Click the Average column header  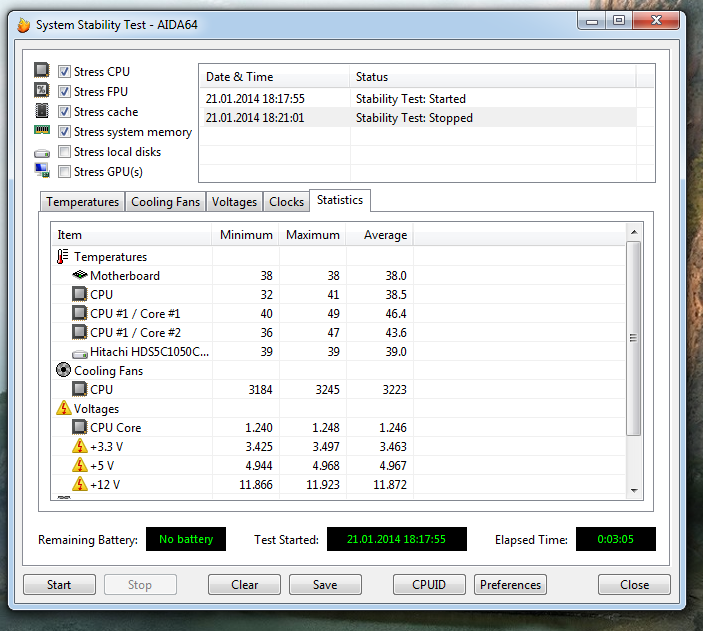(x=379, y=235)
